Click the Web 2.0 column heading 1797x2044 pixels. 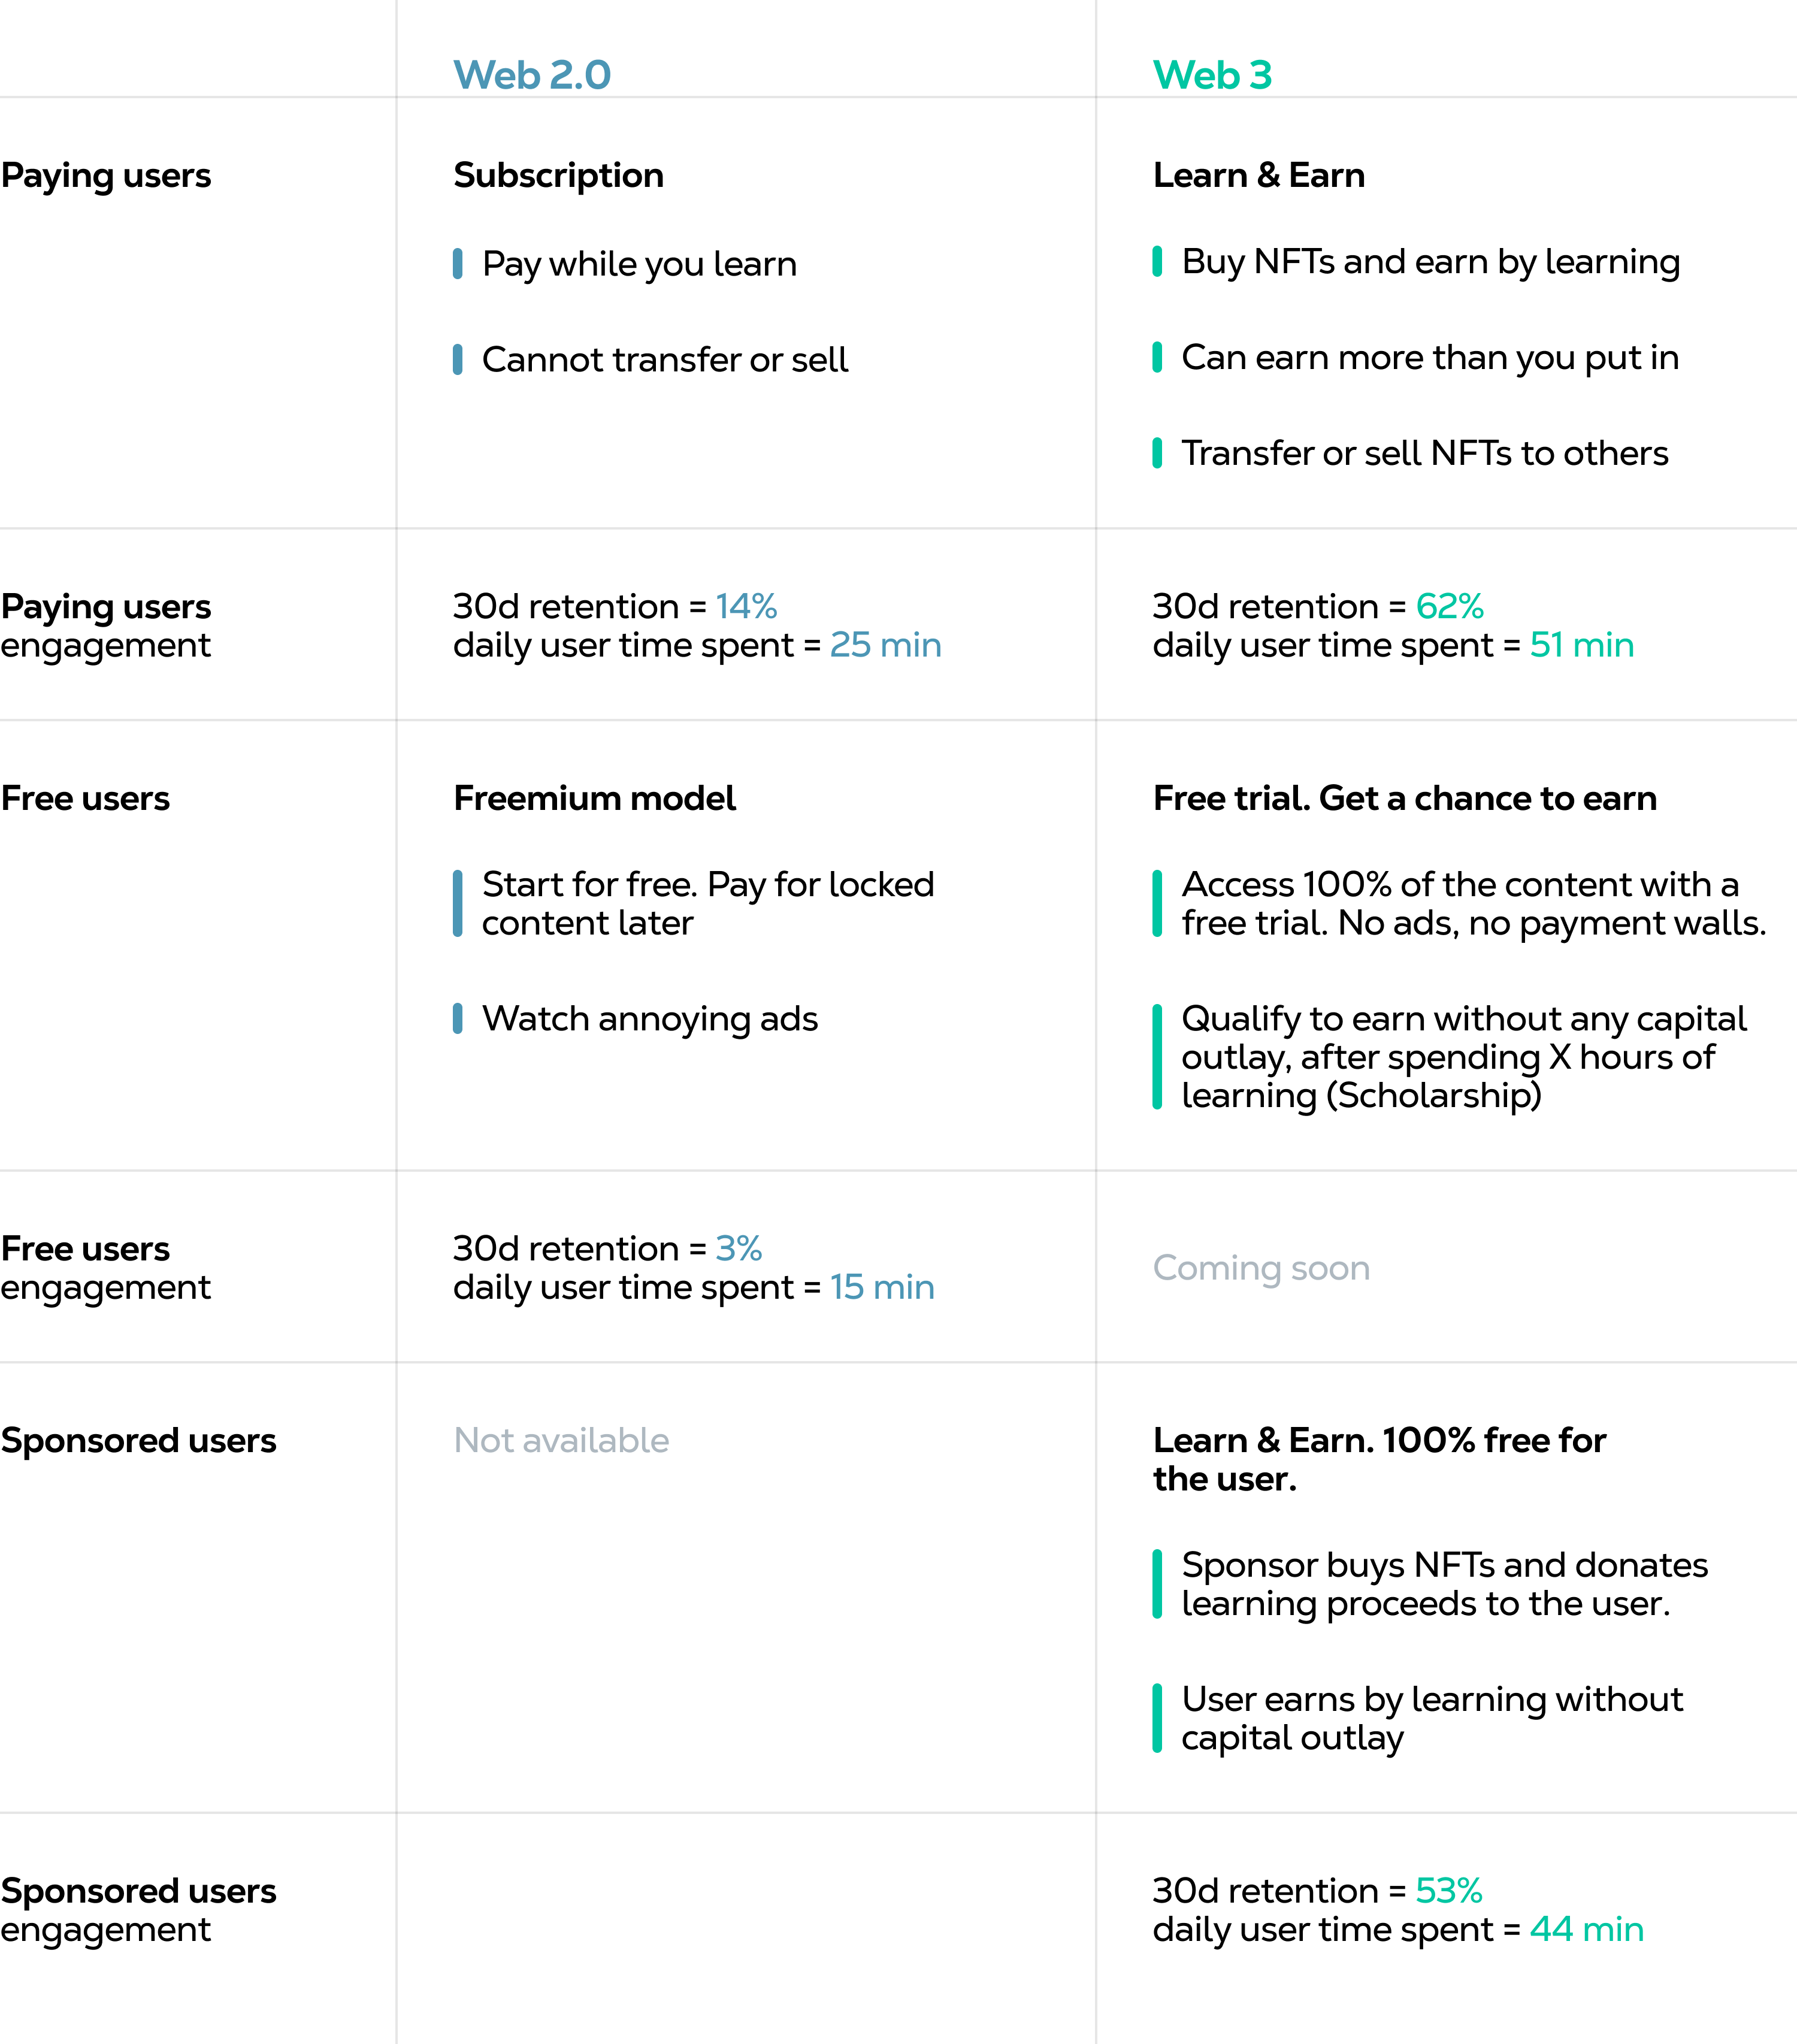tap(532, 75)
